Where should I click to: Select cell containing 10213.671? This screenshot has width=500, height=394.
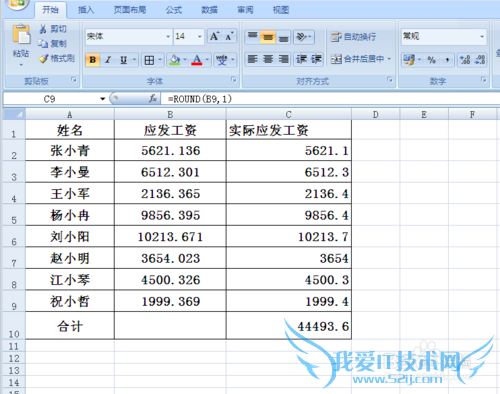click(170, 237)
